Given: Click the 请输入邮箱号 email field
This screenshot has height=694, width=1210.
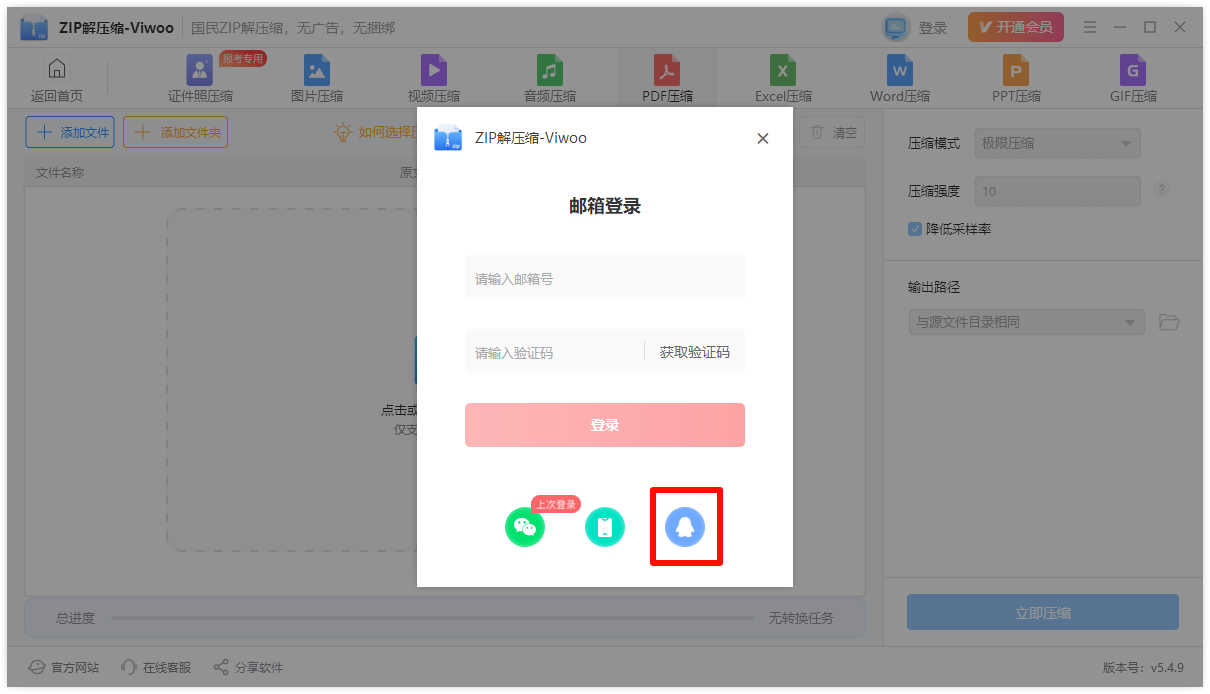Looking at the screenshot, I should pos(605,278).
